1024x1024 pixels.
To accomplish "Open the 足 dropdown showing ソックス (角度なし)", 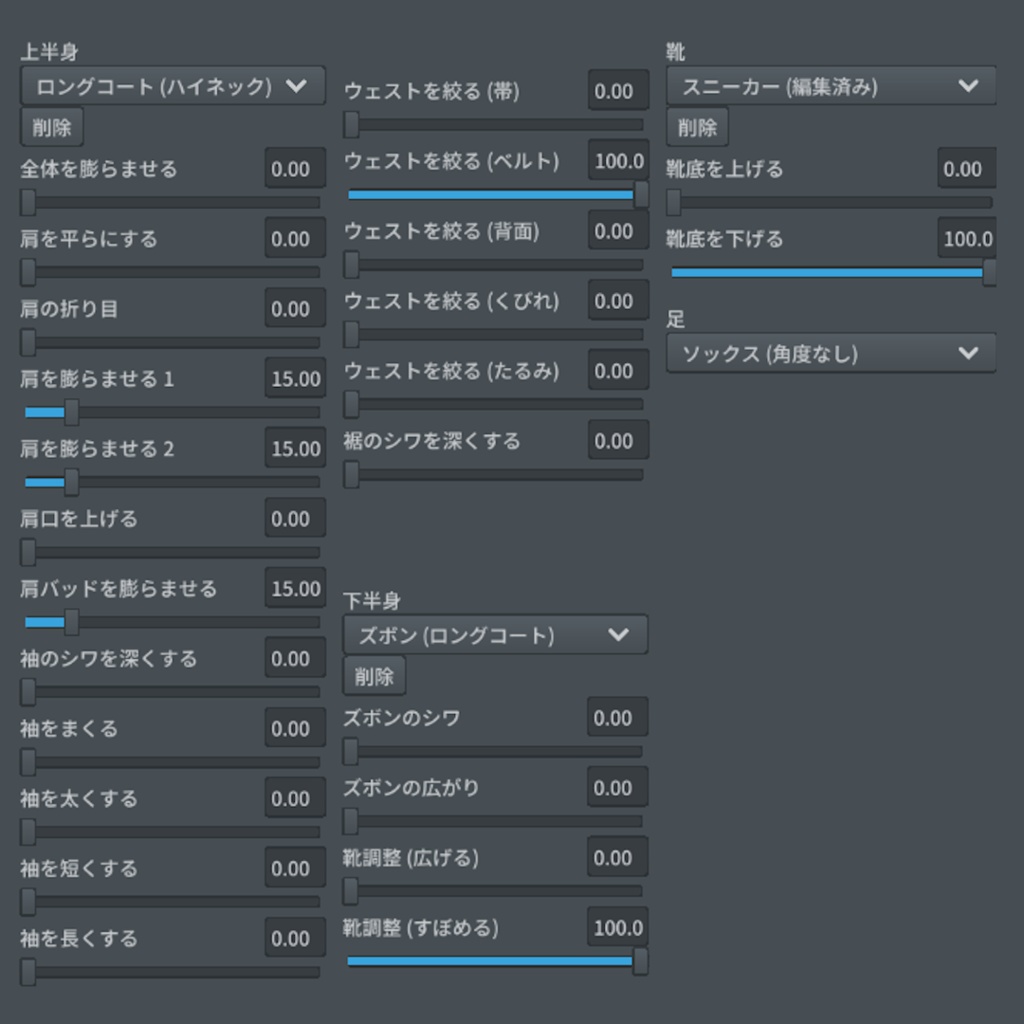I will (831, 353).
